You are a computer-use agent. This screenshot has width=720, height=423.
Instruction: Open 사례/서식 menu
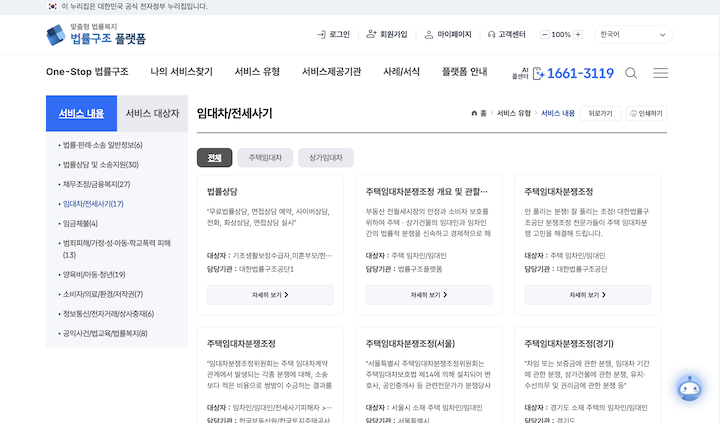[401, 72]
